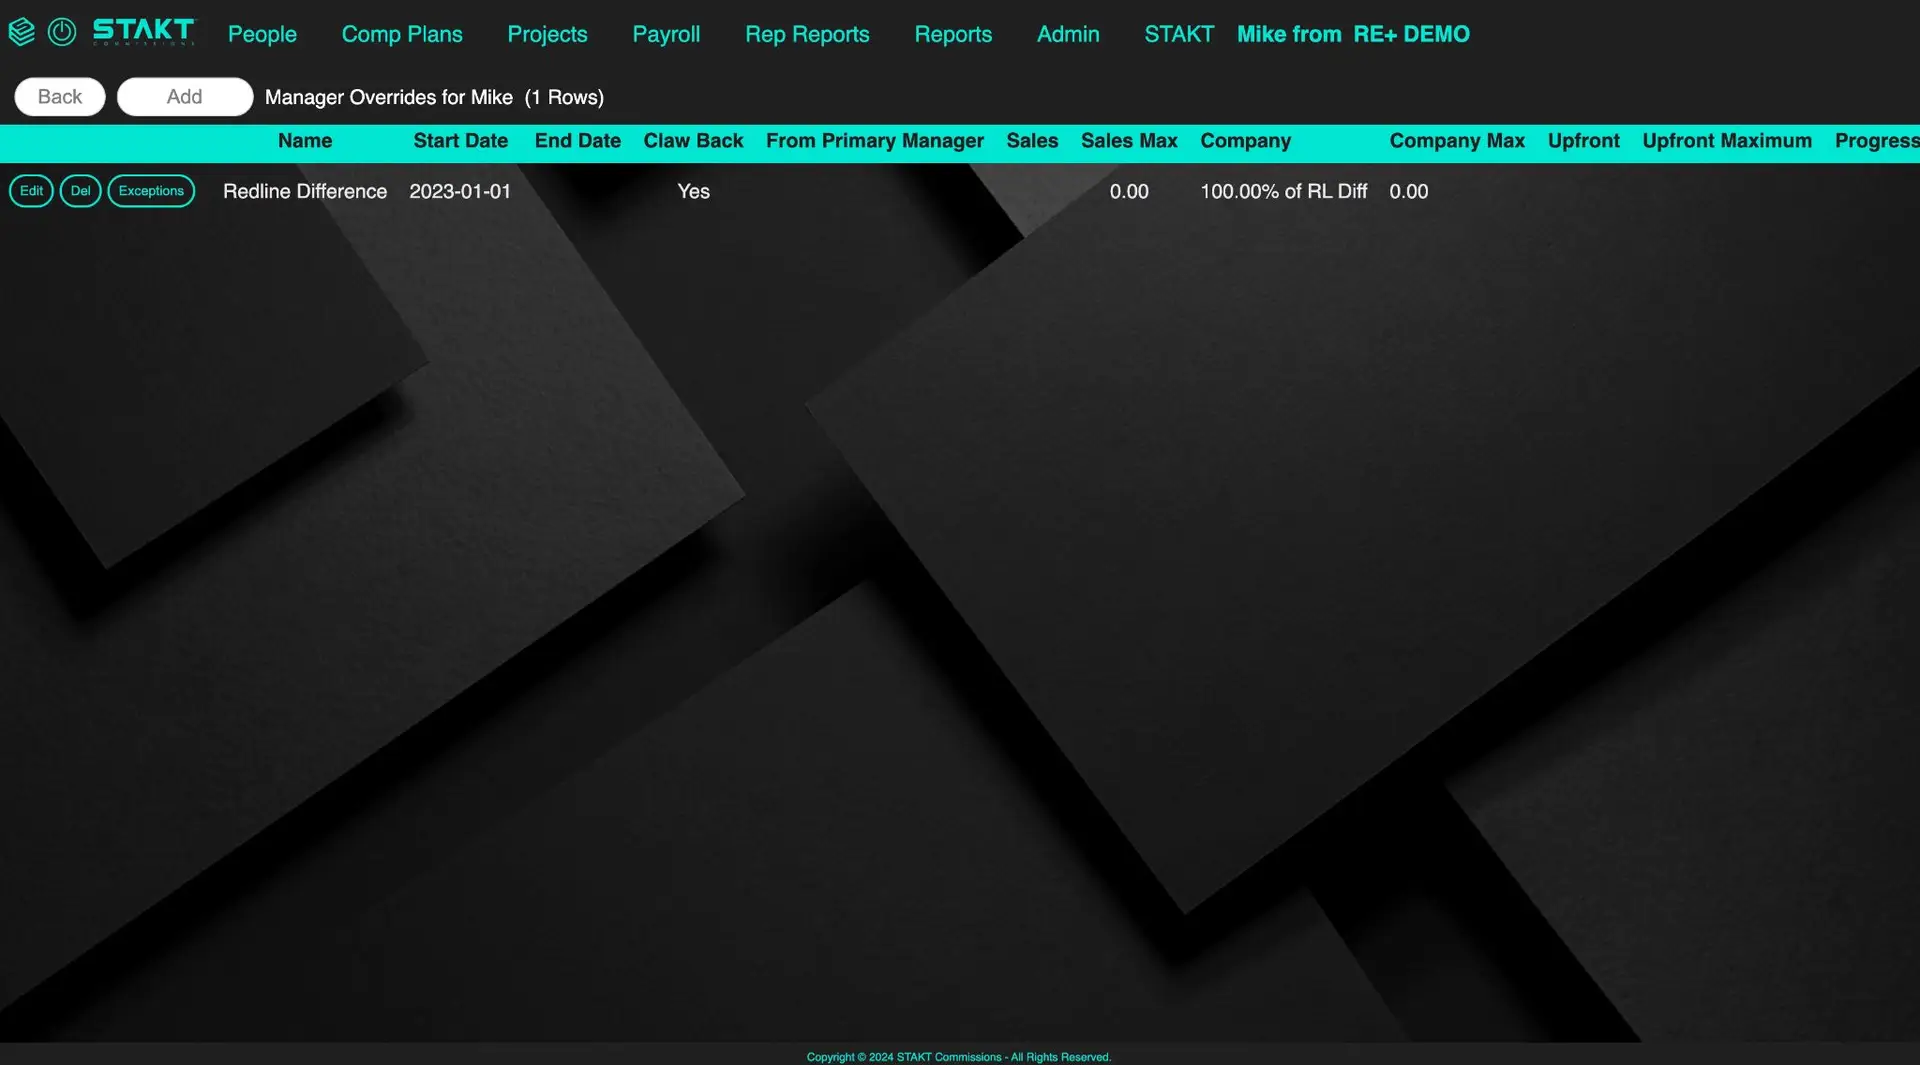This screenshot has width=1920, height=1065.
Task: Select the Sales Max 0.00 cell
Action: [x=1129, y=191]
